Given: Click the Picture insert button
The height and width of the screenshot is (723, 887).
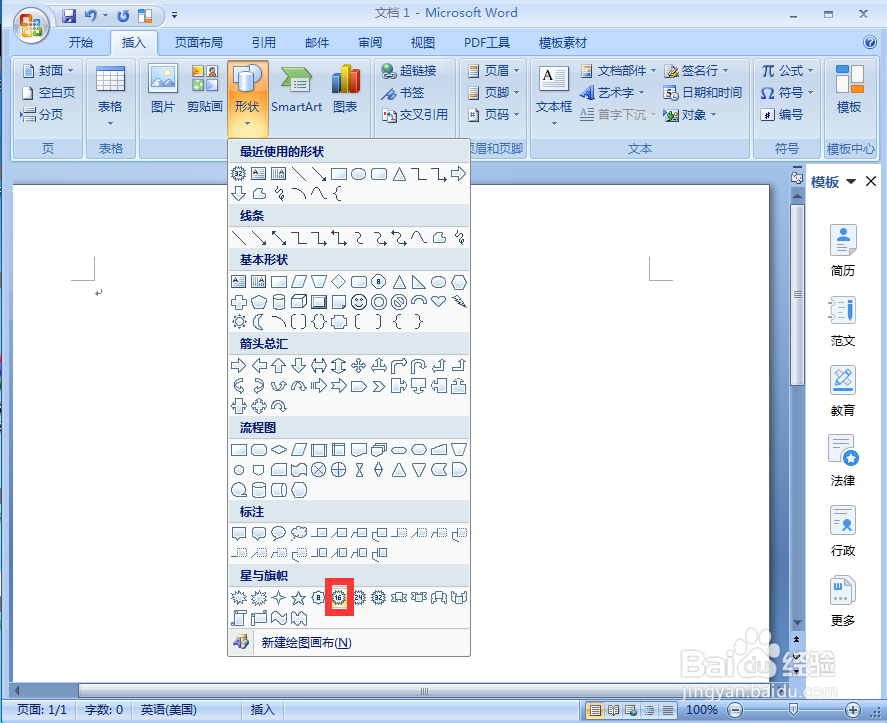Looking at the screenshot, I should (x=163, y=88).
